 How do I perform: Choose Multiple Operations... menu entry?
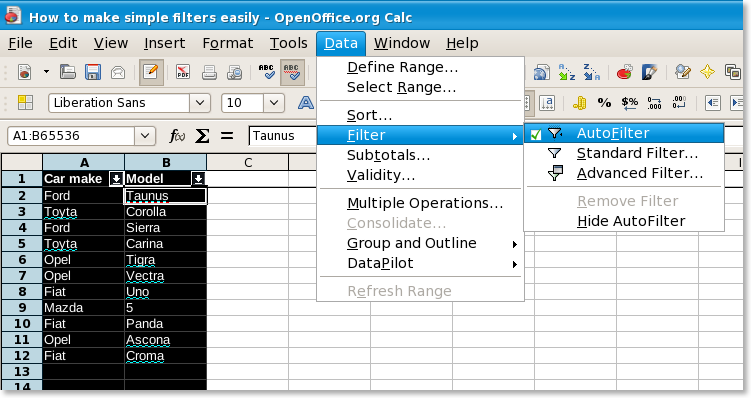[420, 203]
